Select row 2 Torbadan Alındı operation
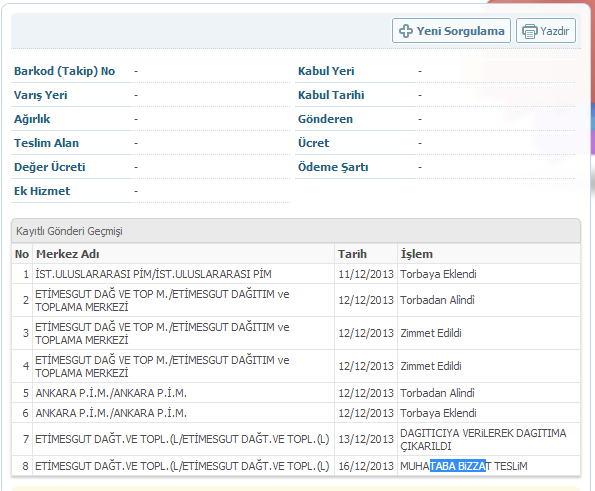This screenshot has height=491, width=595. 437,300
